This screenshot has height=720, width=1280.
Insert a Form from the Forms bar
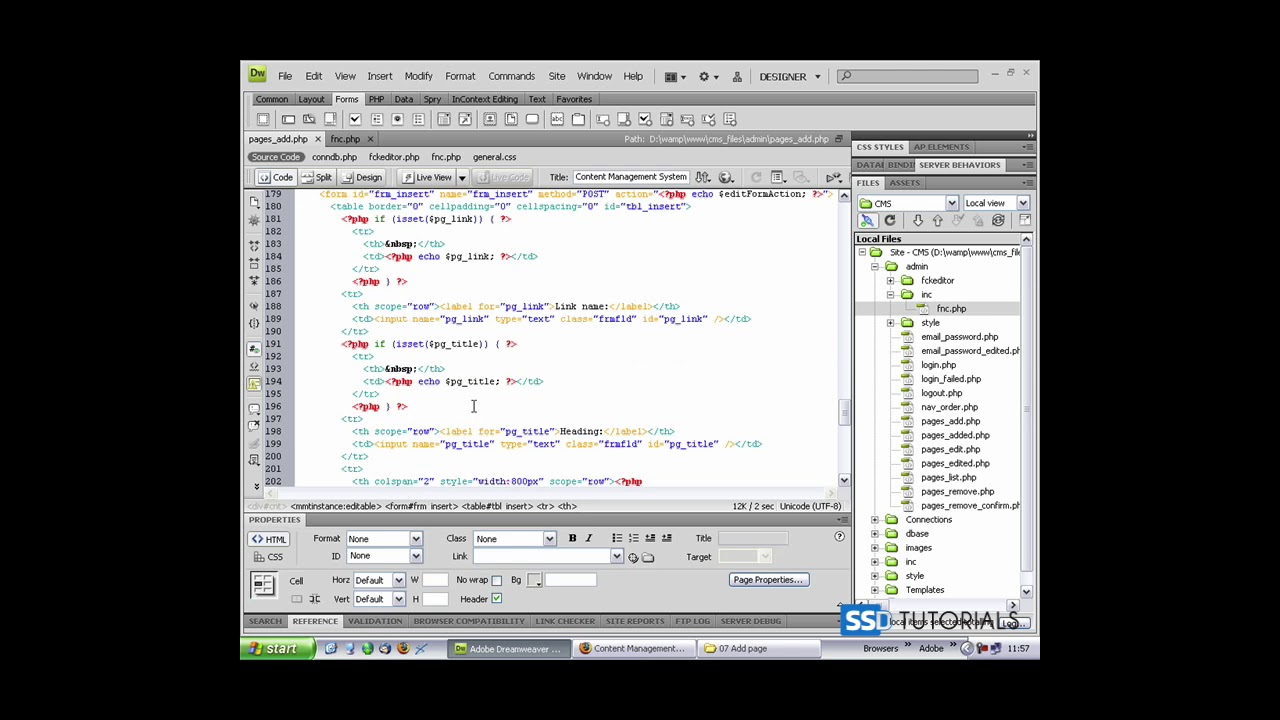click(263, 119)
